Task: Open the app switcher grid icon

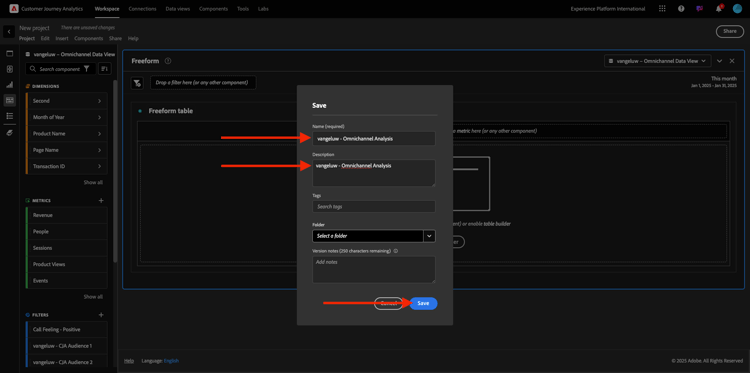Action: (x=662, y=9)
